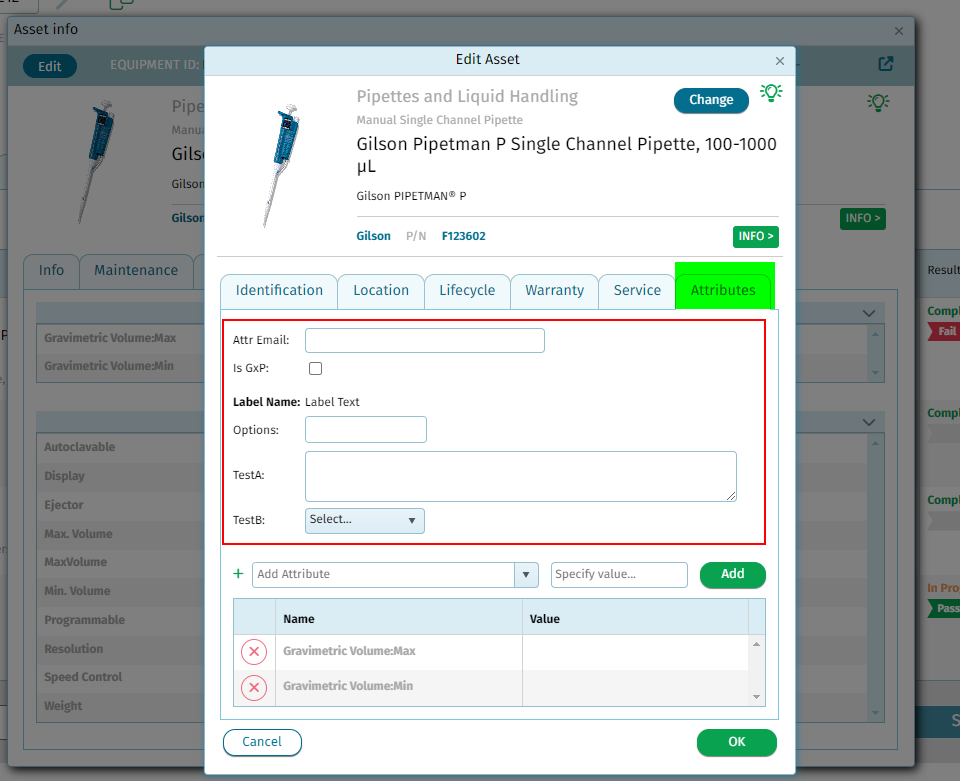Collapse the Autoclavable attributes section chevron

click(x=868, y=422)
